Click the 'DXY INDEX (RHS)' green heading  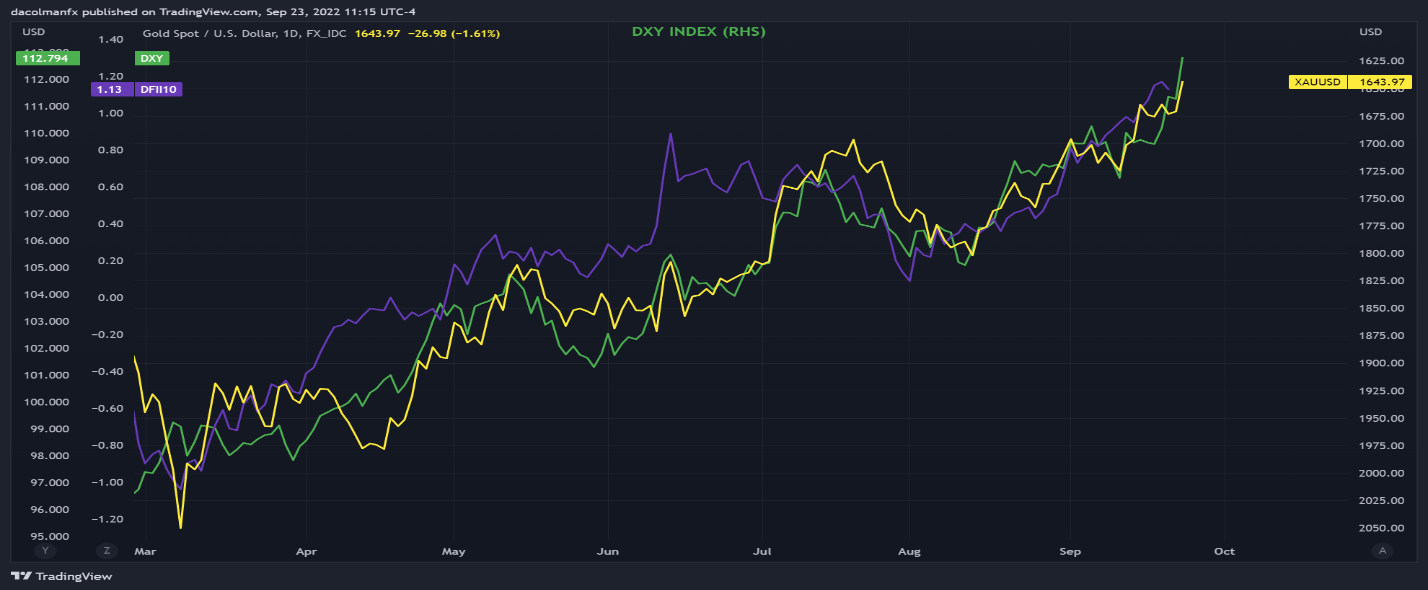coord(699,32)
